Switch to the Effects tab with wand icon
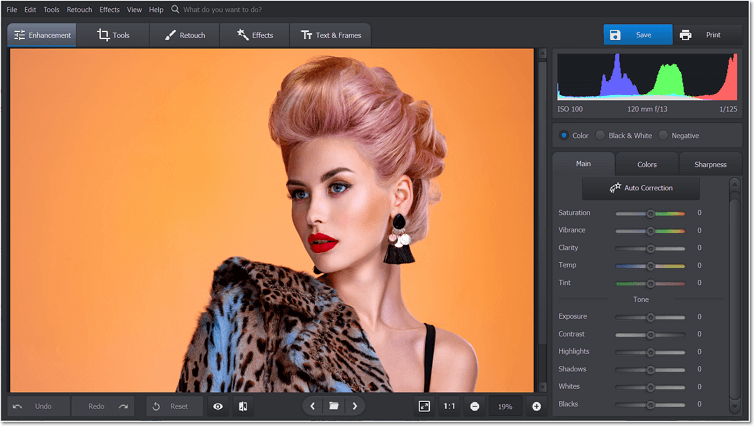The width and height of the screenshot is (754, 426). point(255,35)
